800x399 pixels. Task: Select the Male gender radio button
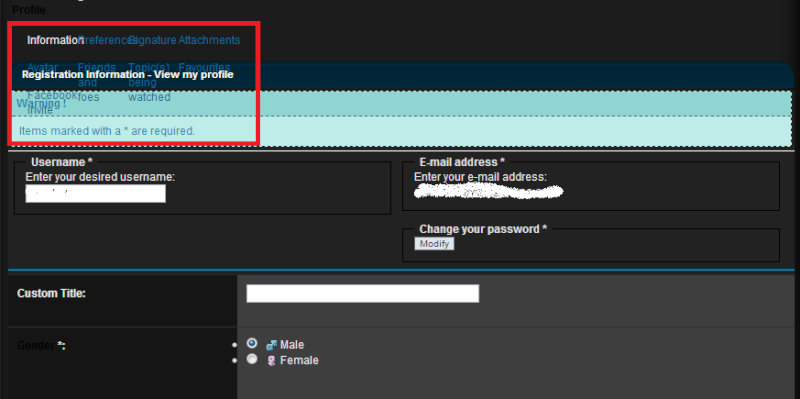[252, 343]
